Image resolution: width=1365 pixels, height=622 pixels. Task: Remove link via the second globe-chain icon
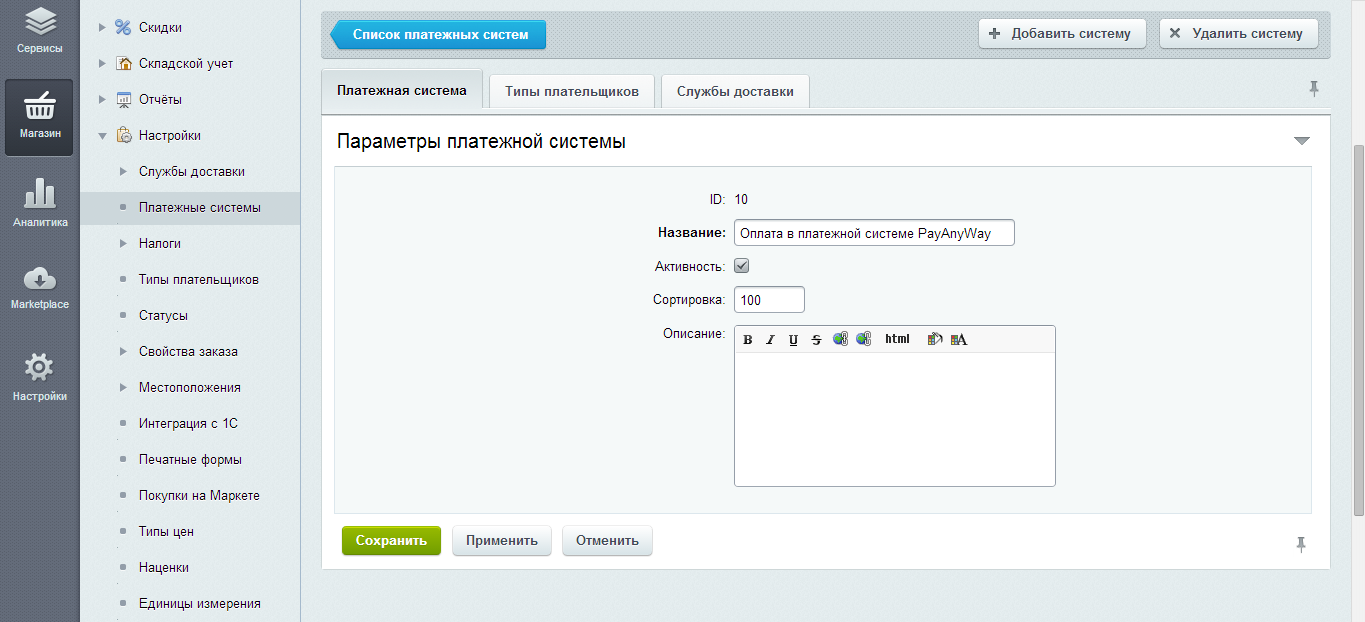pyautogui.click(x=863, y=340)
